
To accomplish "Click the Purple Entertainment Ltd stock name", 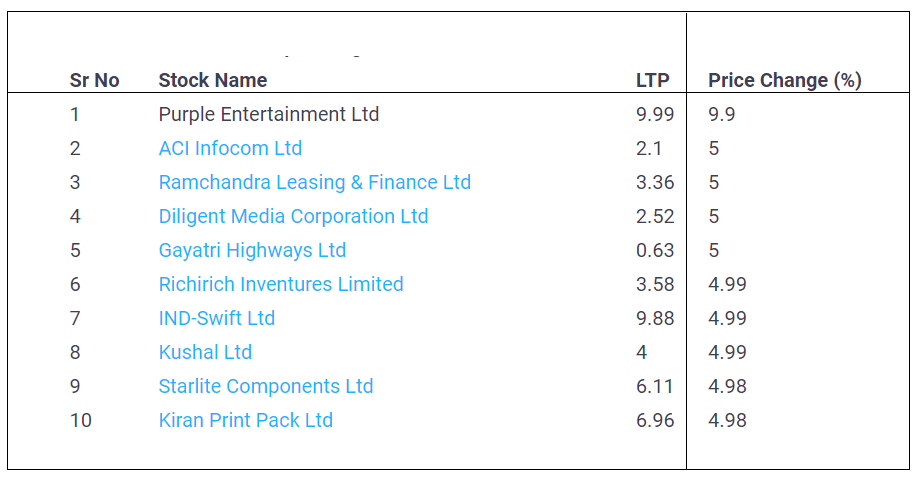I will point(268,114).
